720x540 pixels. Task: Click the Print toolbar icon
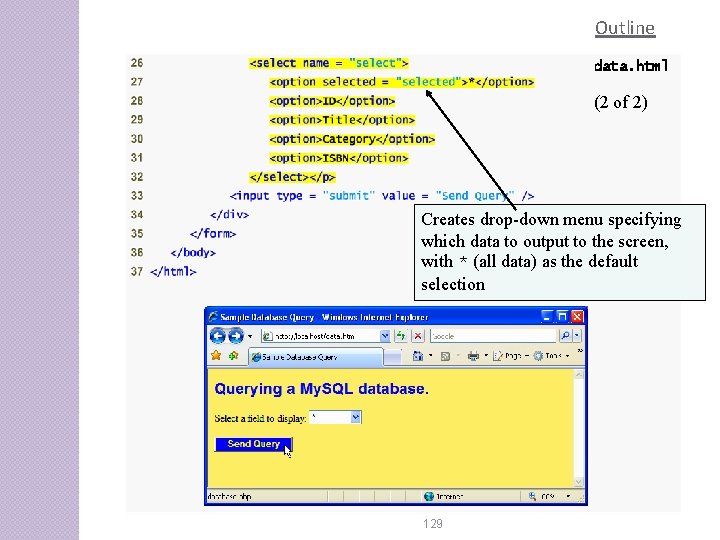pos(473,356)
